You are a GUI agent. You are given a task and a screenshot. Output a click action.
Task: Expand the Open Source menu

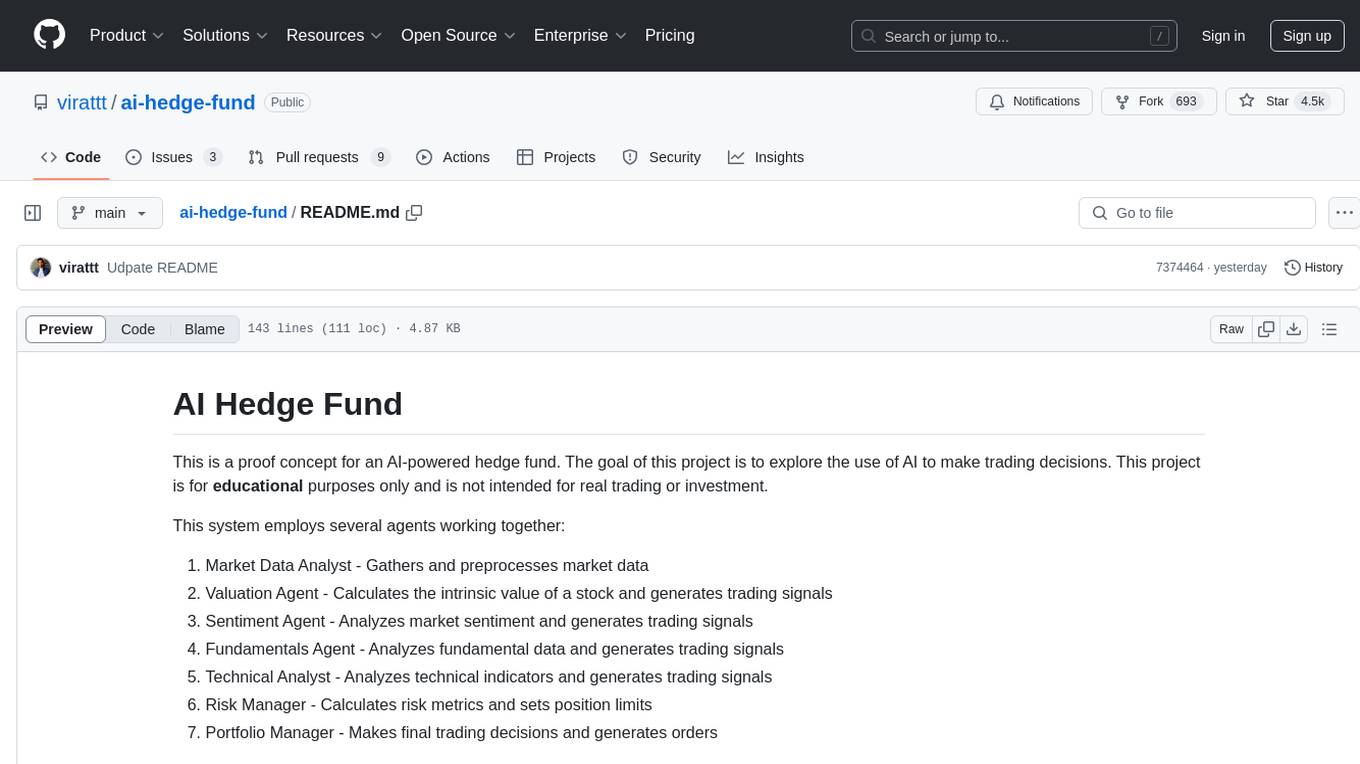point(458,35)
